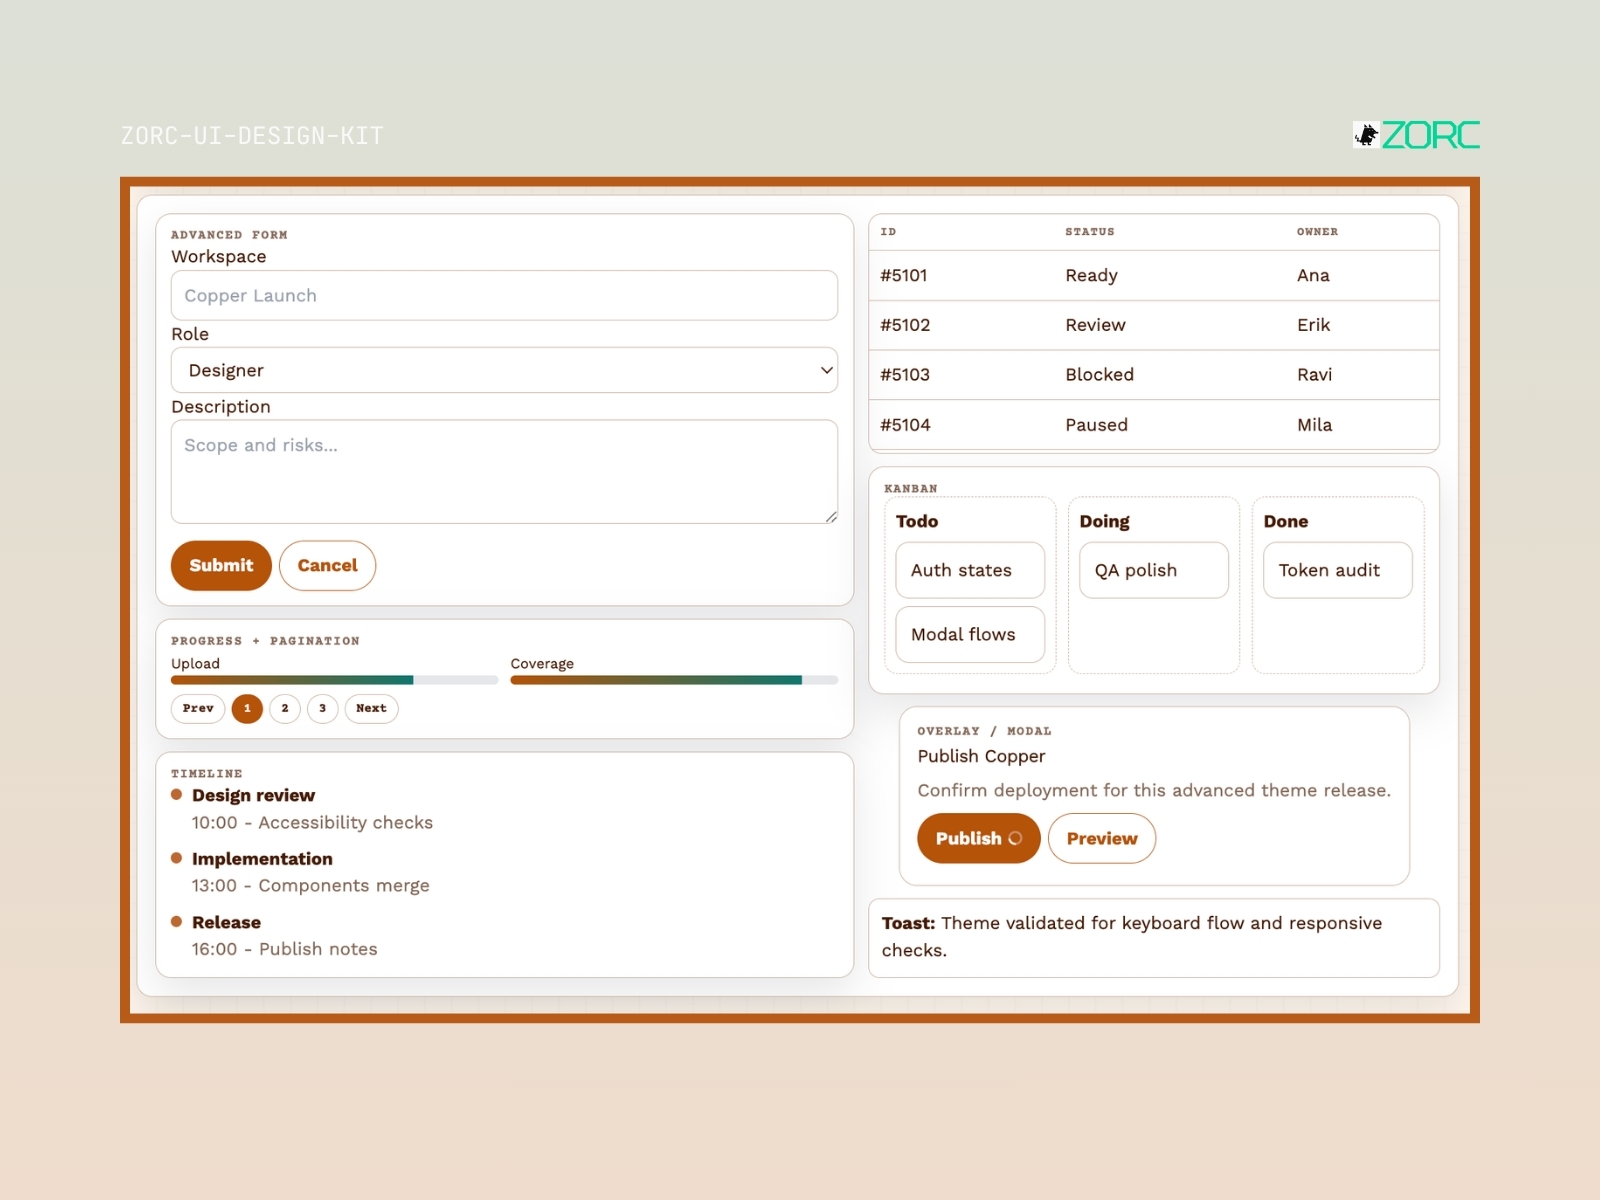Click the ID column header
1600x1200 pixels.
pyautogui.click(x=888, y=232)
